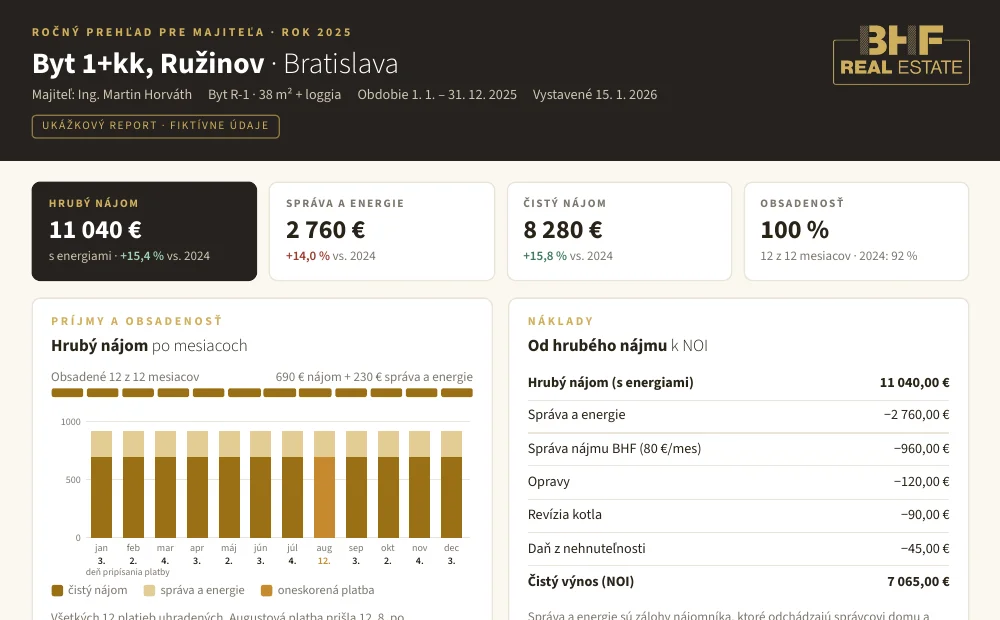1000x620 pixels.
Task: Click the 'dec' month axis label
Action: (452, 548)
